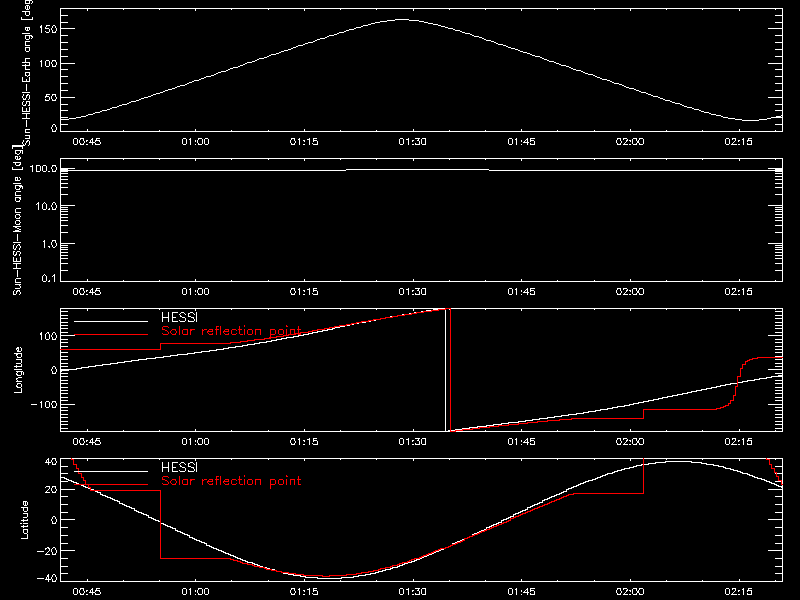The image size is (800, 600).
Task: Select red Solar reflection point legend in Latitude plot
Action: 231,481
